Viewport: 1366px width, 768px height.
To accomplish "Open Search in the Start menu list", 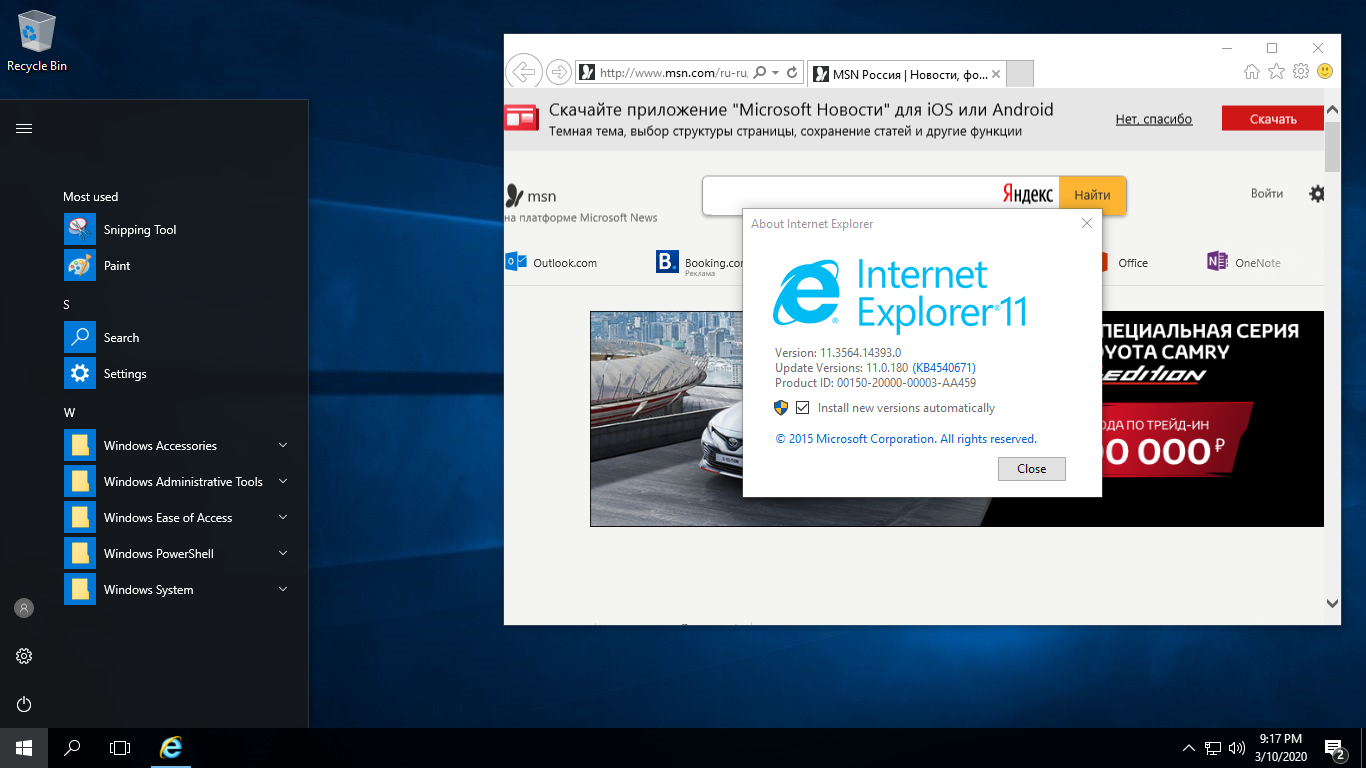I will point(176,338).
